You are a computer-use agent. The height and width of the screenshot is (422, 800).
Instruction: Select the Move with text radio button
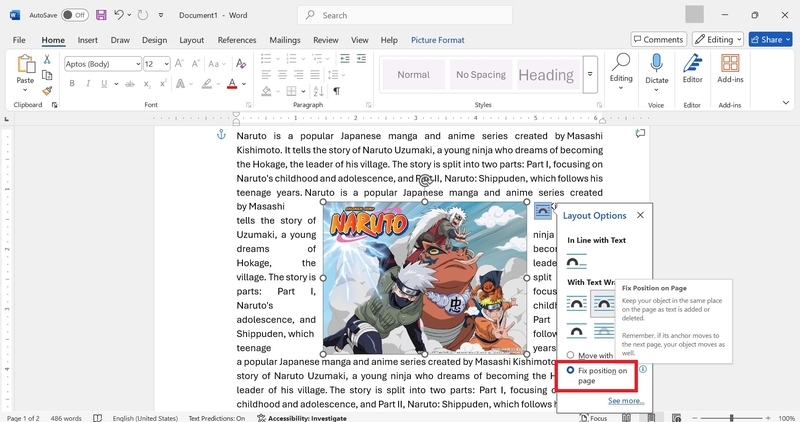pos(570,355)
